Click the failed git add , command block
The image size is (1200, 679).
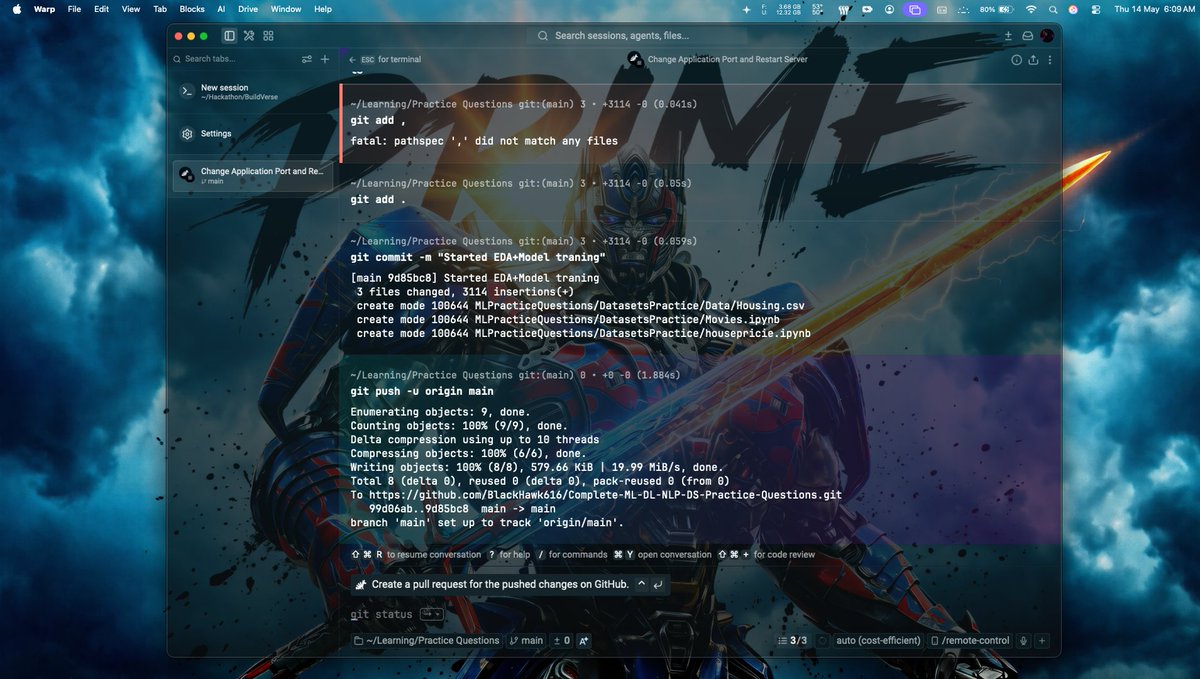point(701,122)
